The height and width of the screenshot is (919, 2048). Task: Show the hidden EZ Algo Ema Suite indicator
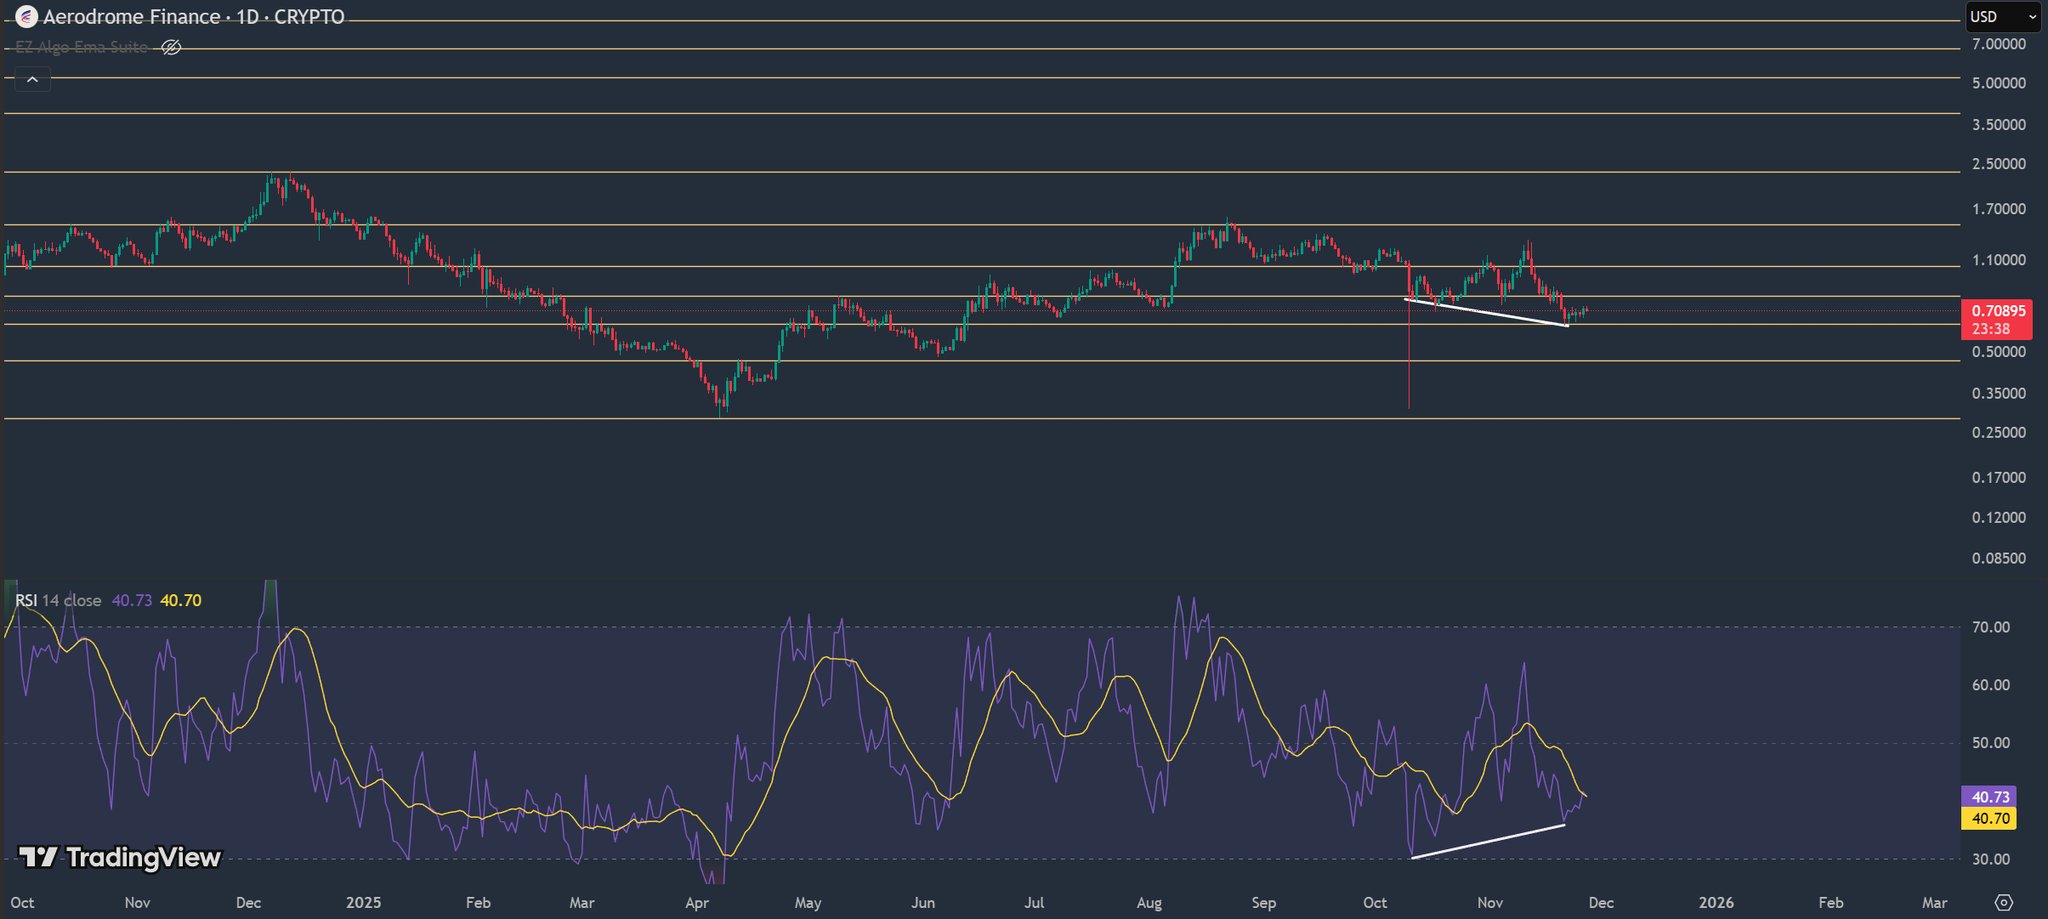click(171, 47)
